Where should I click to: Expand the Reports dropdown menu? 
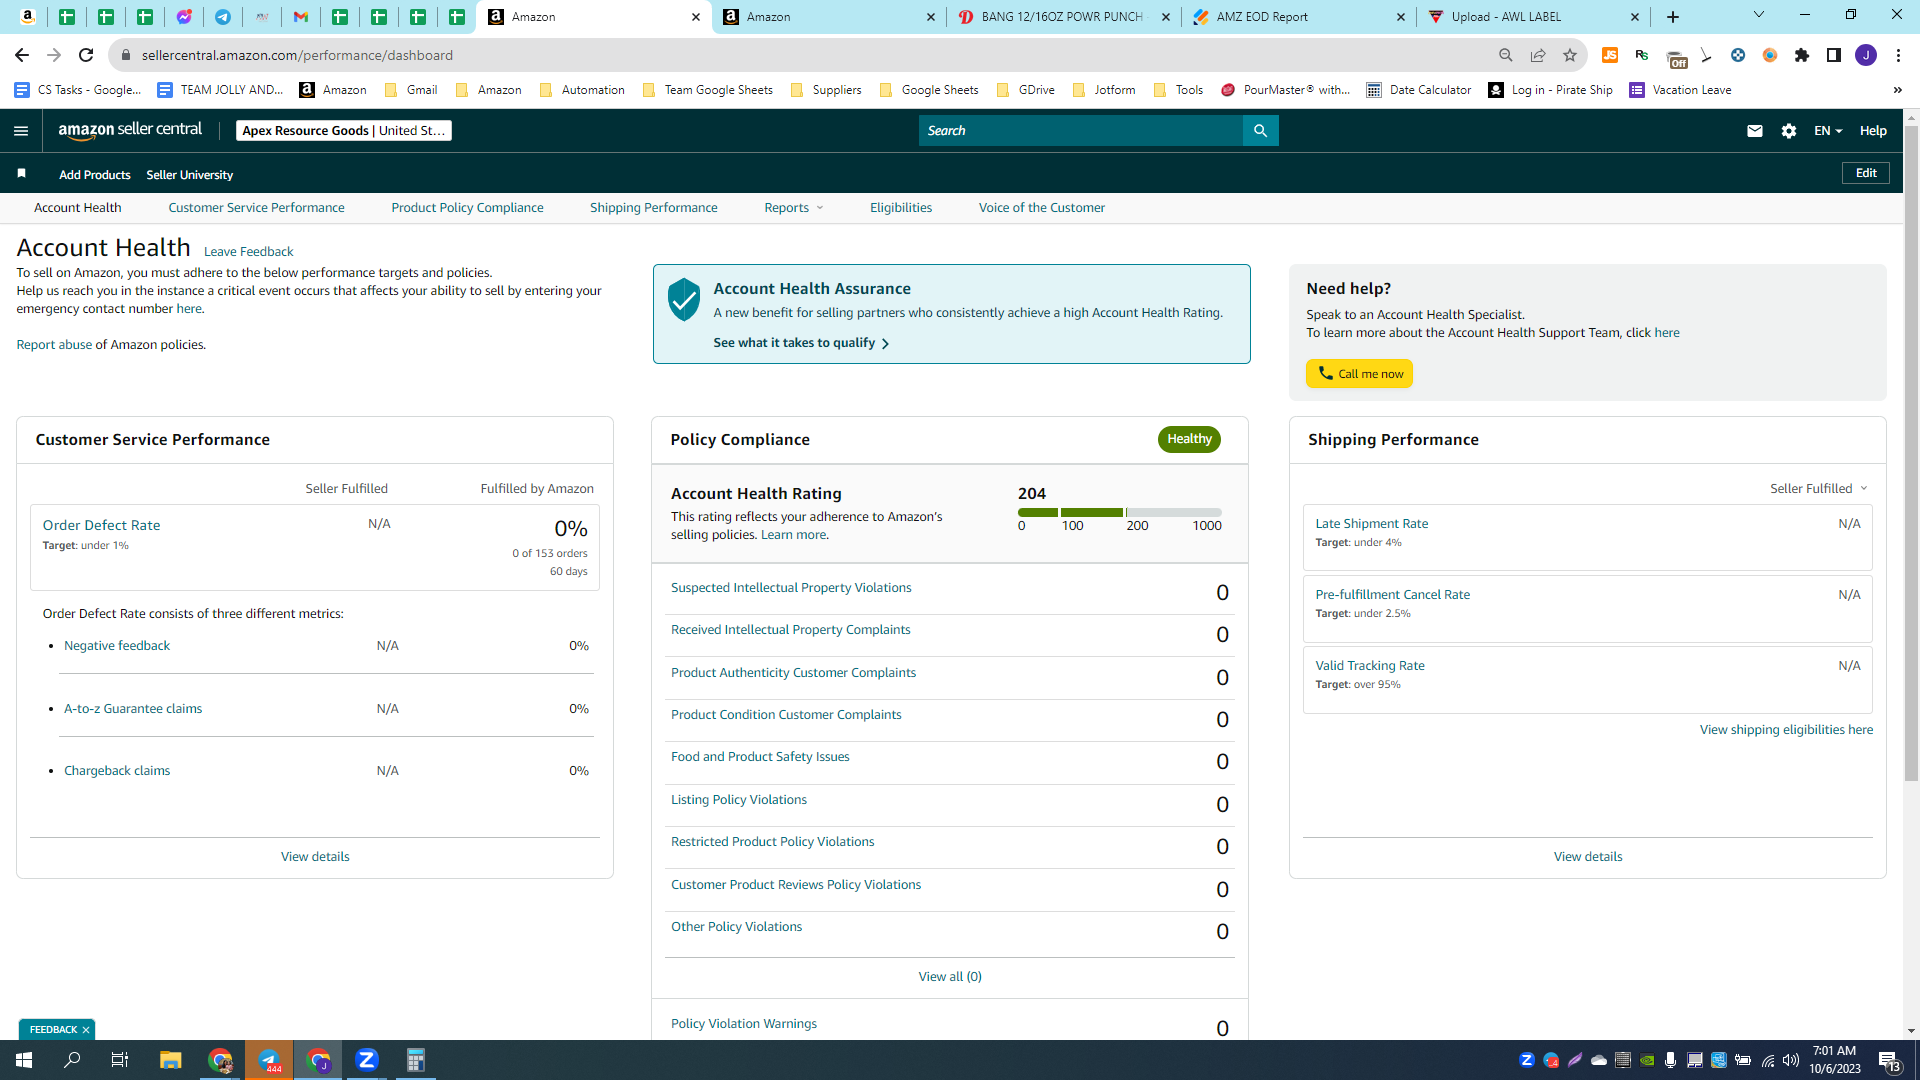point(794,208)
